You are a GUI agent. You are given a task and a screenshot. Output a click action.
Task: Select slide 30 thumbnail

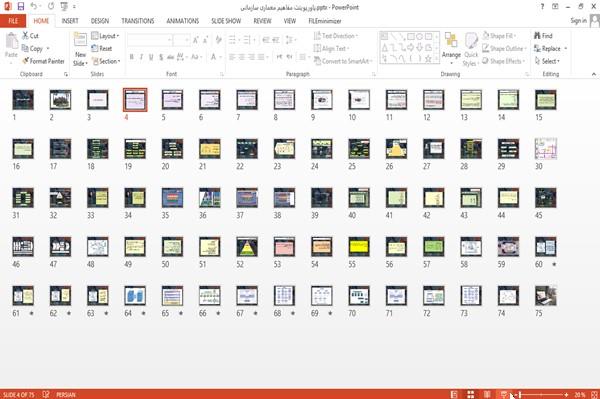pos(546,149)
